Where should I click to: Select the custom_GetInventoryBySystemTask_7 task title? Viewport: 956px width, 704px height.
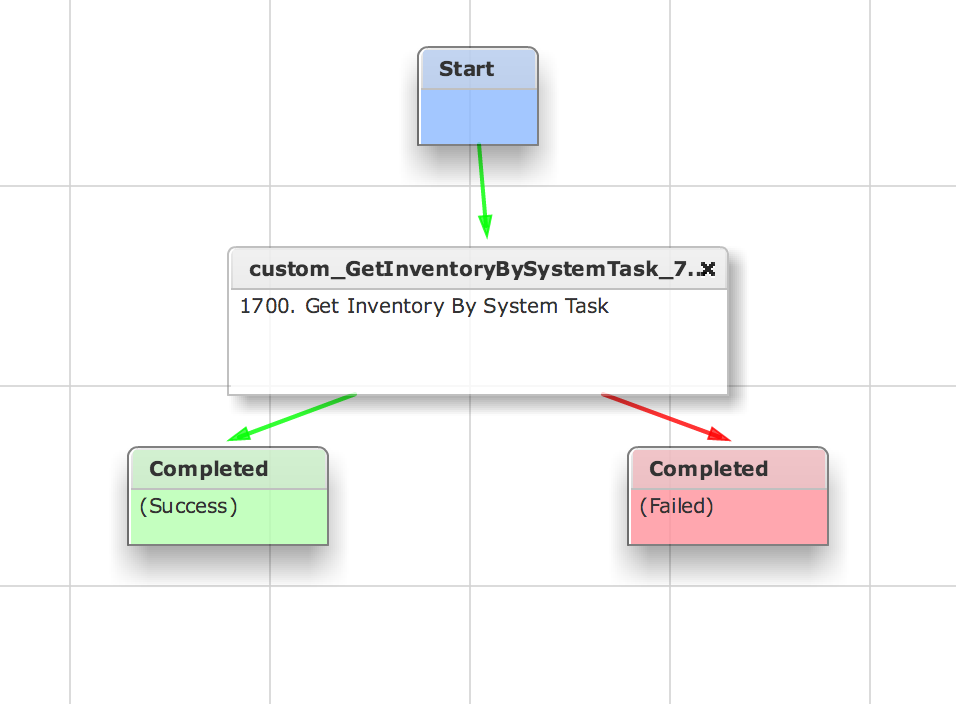[x=476, y=269]
